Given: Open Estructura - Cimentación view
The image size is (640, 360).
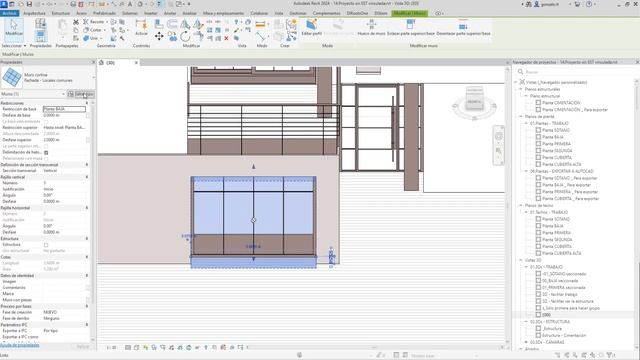Looking at the screenshot, I should coord(560,336).
